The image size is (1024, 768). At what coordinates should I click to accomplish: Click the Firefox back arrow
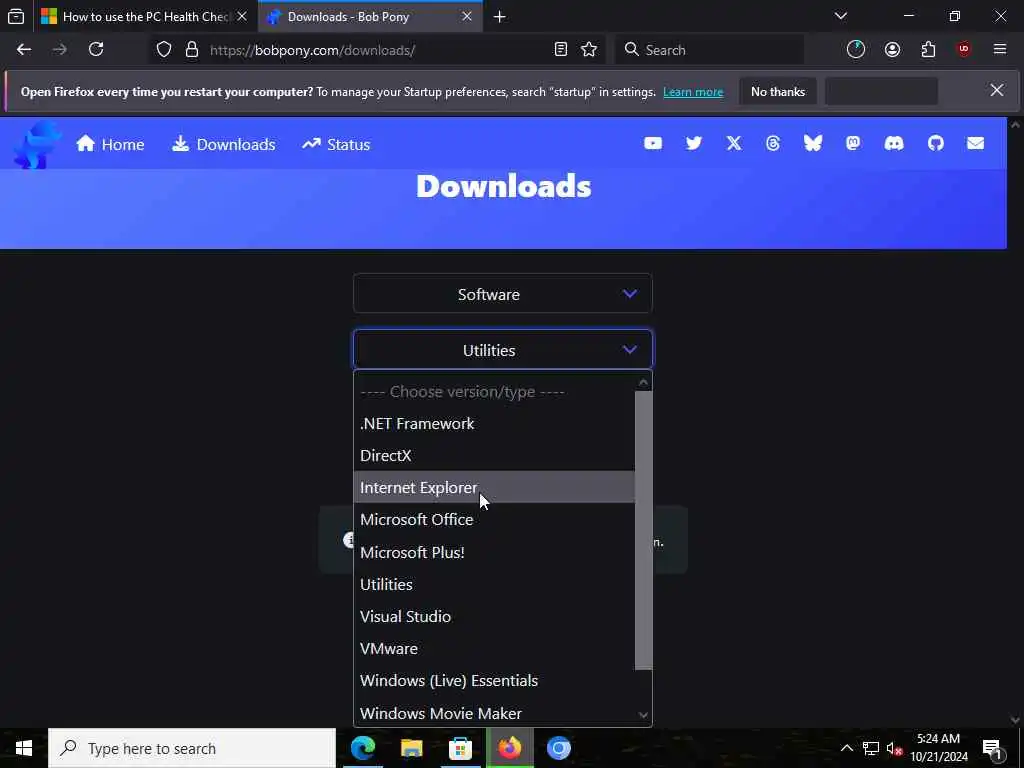click(x=24, y=50)
